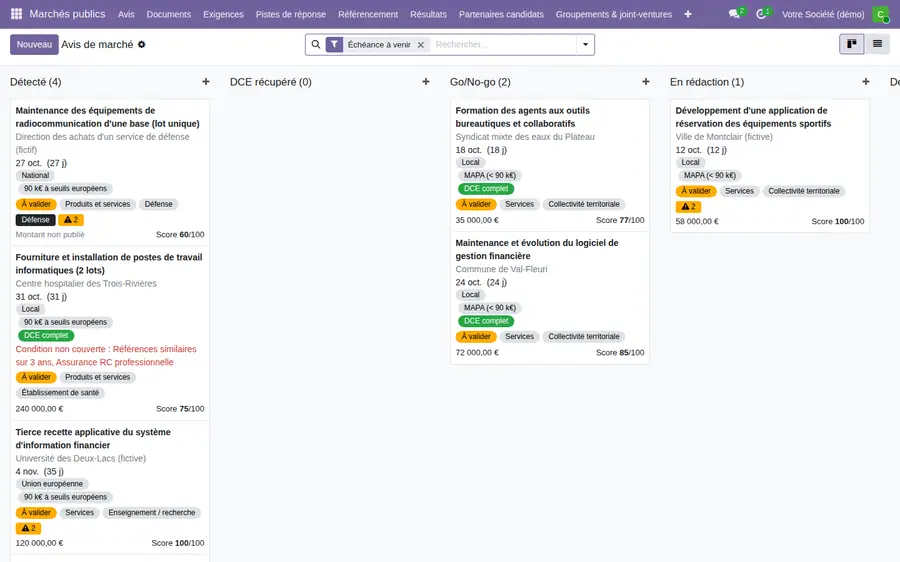
Task: Remove the Échéance à venir filter
Action: (x=421, y=45)
